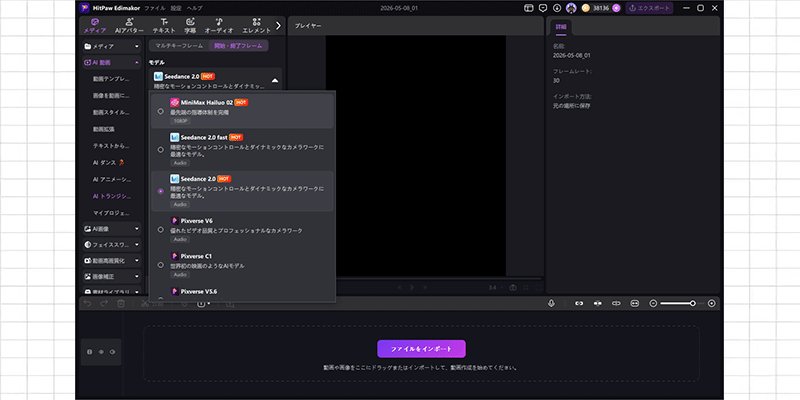Open the user avatar profile
This screenshot has height=400, width=800.
(x=571, y=8)
